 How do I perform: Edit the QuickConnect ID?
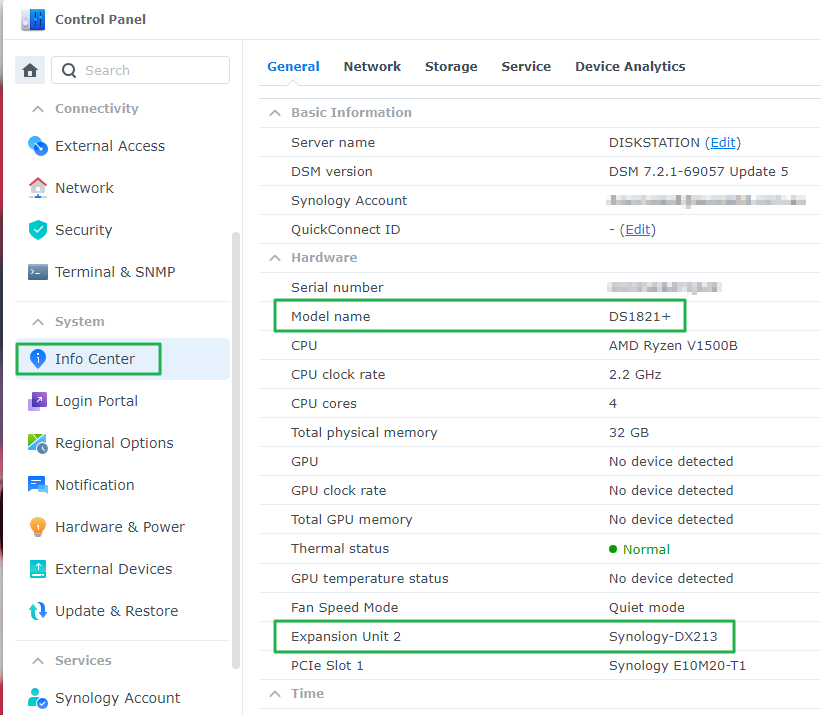638,229
